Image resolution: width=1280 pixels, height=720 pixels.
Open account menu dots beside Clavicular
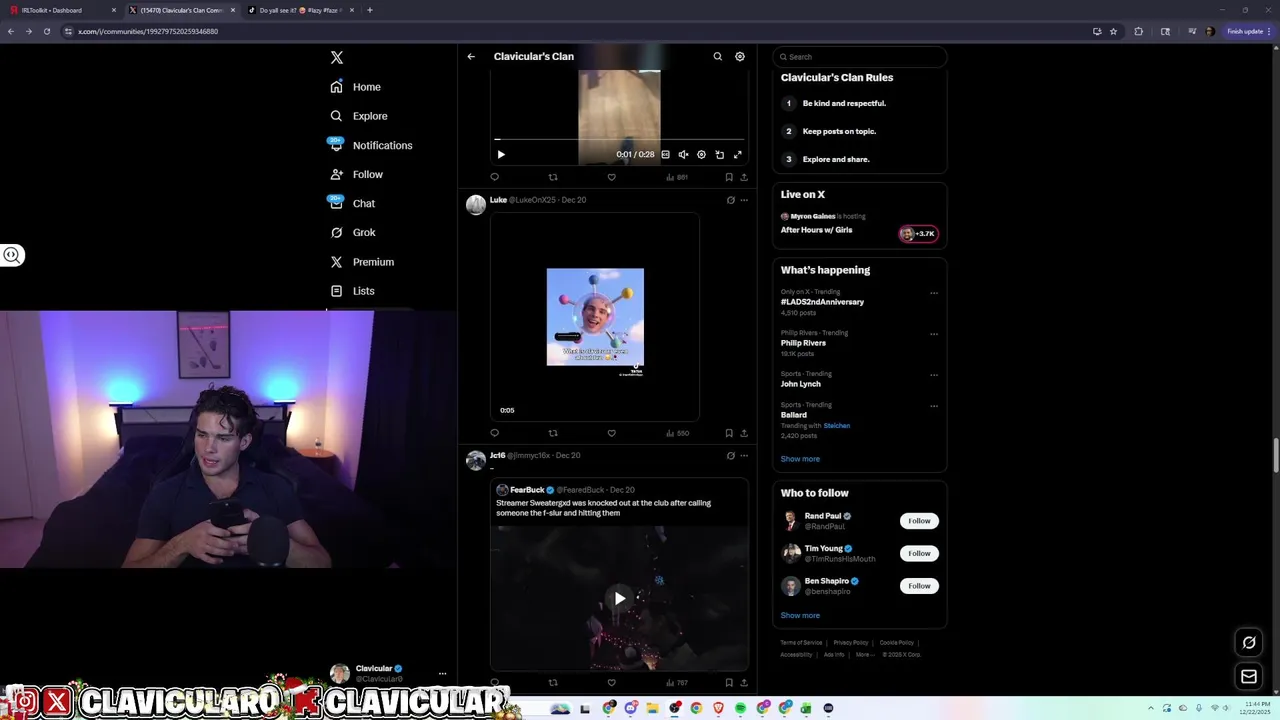[442, 674]
